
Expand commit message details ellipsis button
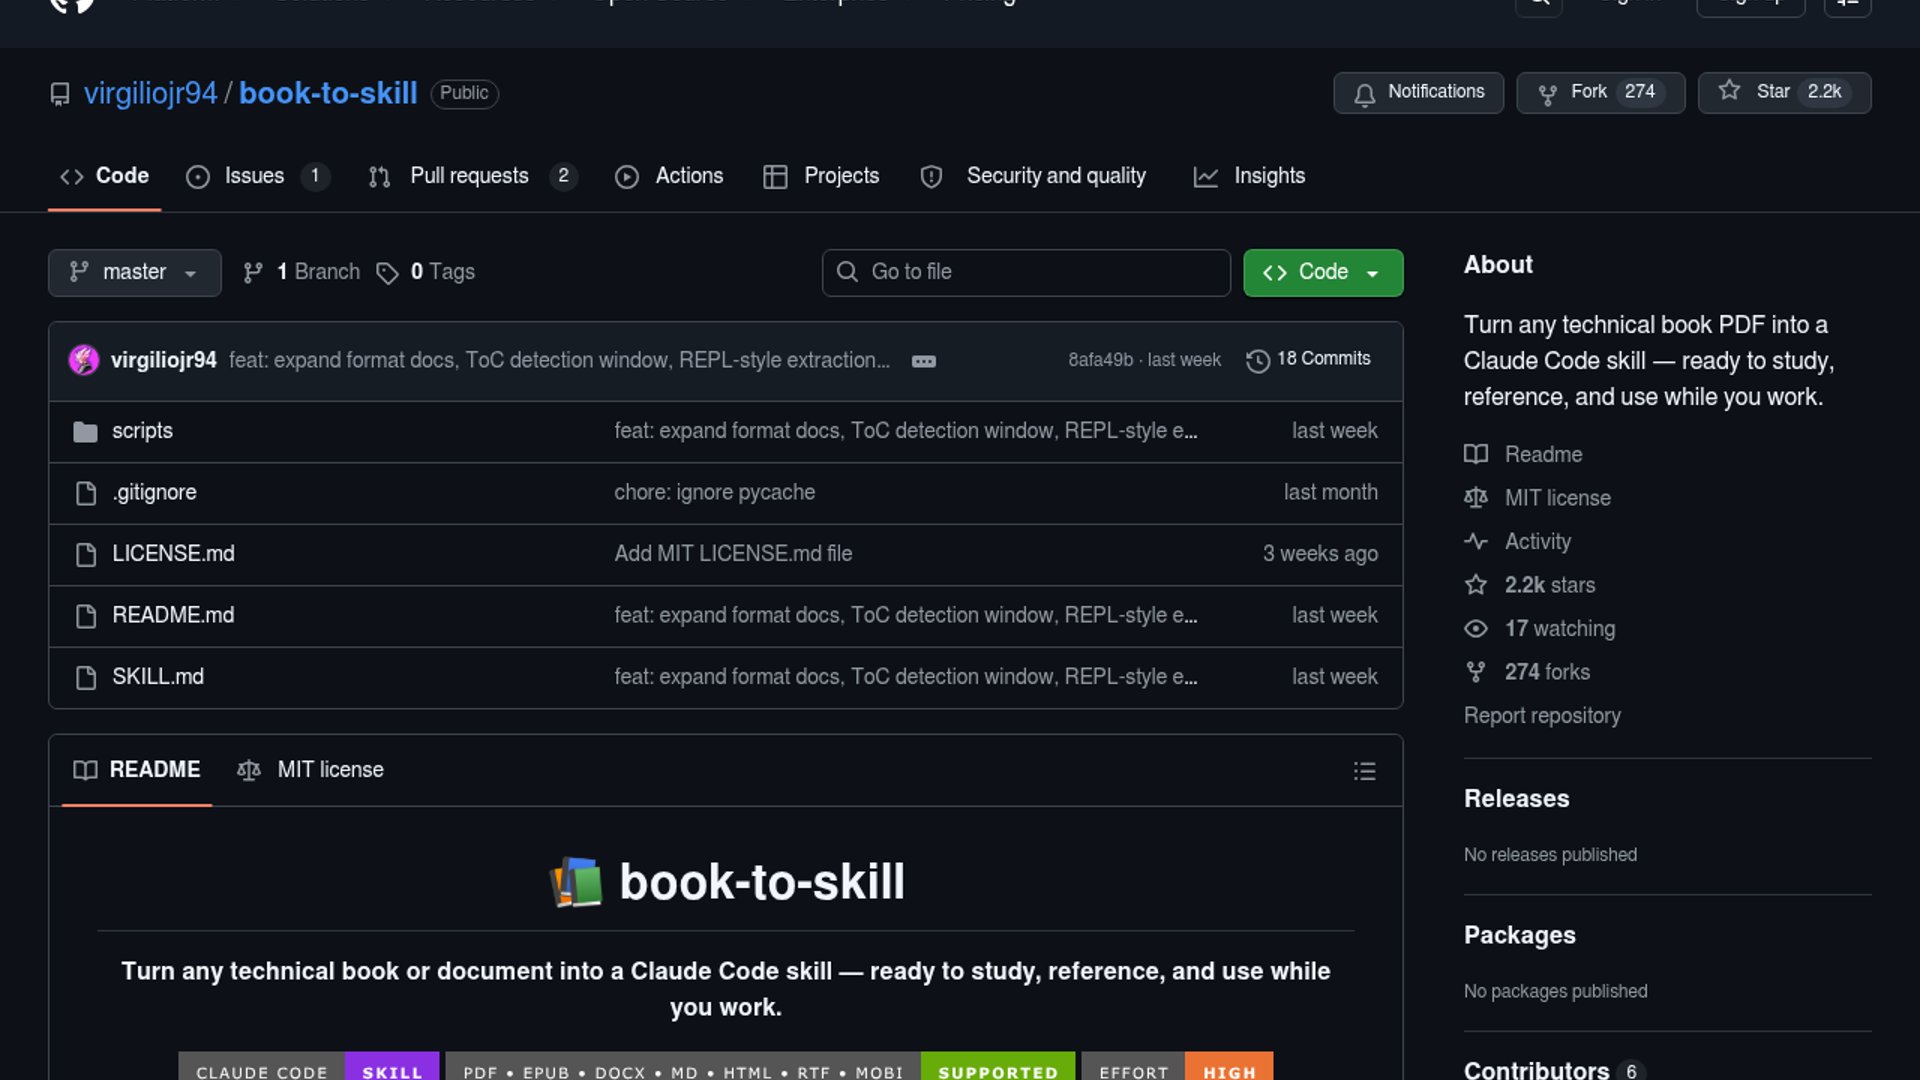(923, 361)
